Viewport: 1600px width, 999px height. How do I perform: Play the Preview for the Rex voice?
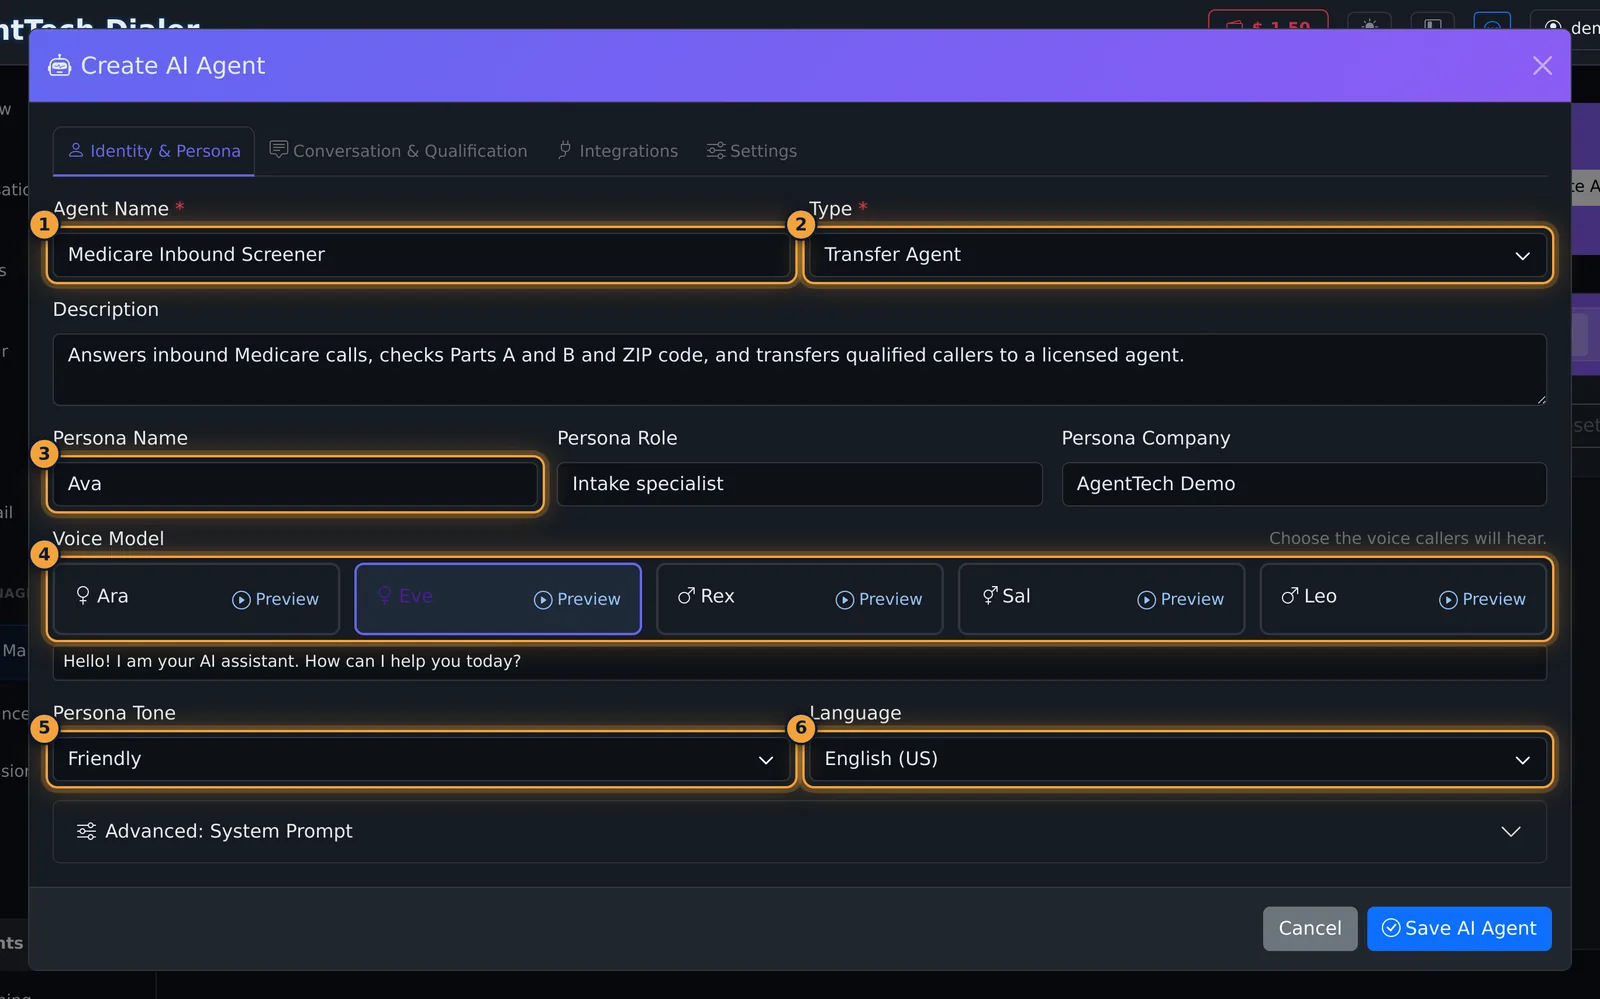tap(880, 599)
